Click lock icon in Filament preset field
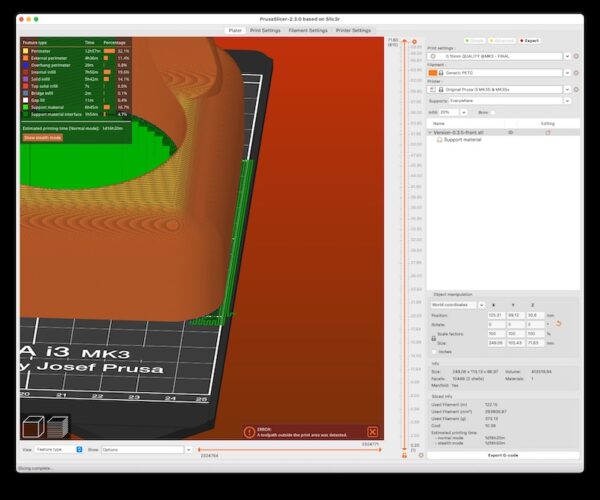This screenshot has width=600, height=500. [x=441, y=73]
